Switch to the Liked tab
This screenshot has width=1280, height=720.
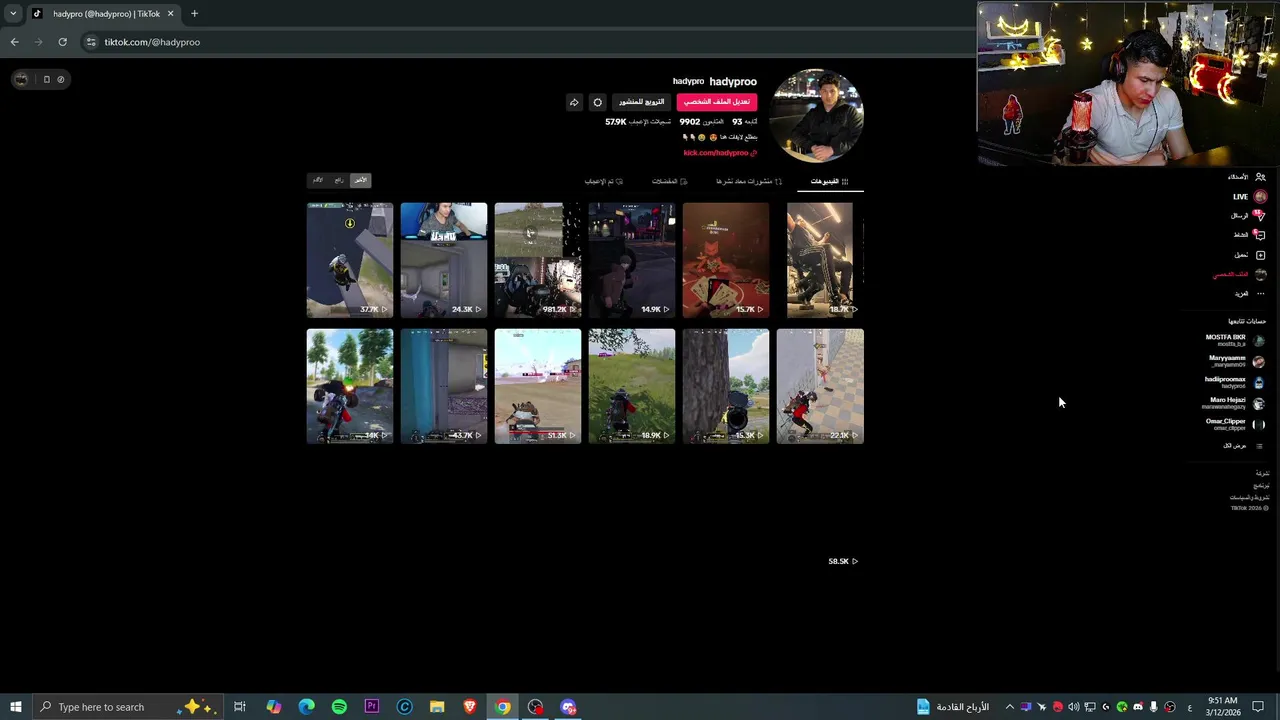click(x=604, y=181)
